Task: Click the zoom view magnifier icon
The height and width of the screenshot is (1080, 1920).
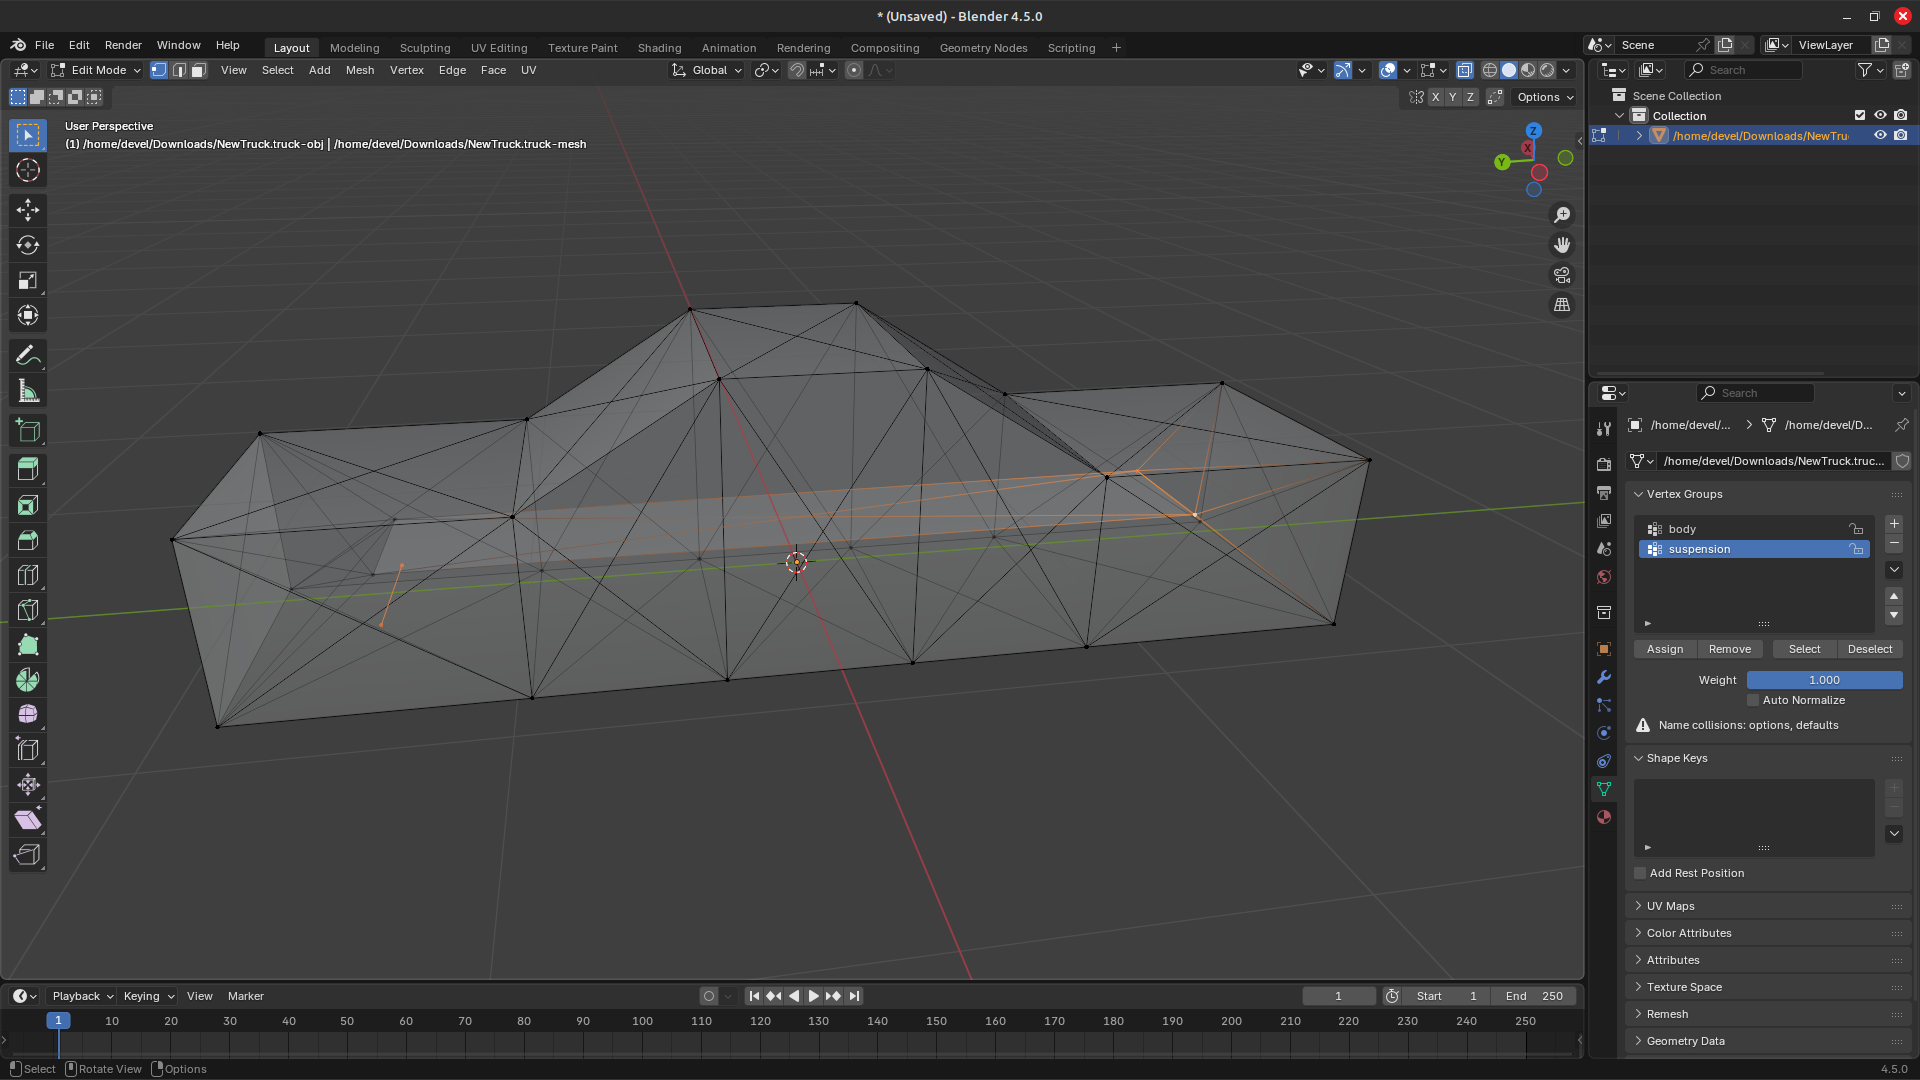Action: point(1562,215)
